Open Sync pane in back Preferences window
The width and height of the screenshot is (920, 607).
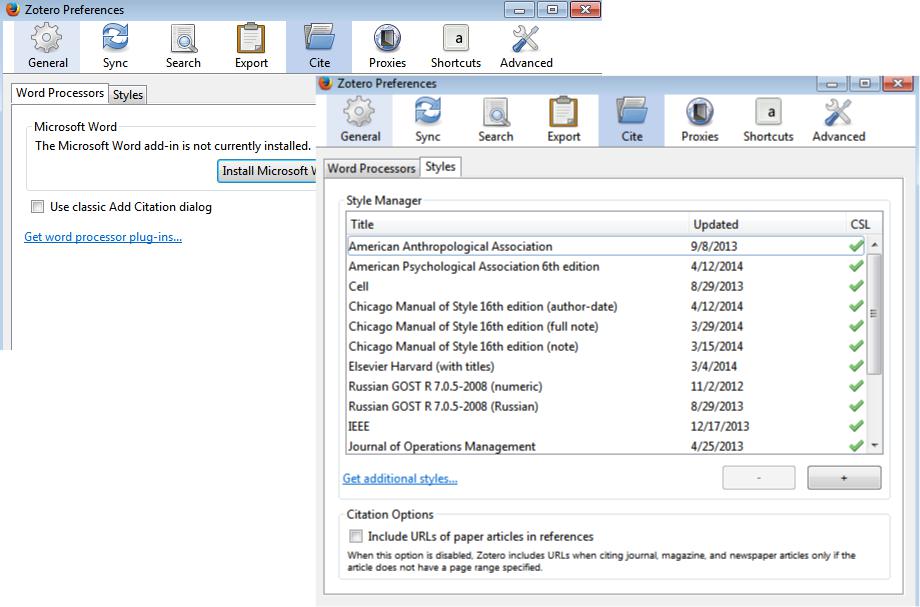tap(115, 47)
